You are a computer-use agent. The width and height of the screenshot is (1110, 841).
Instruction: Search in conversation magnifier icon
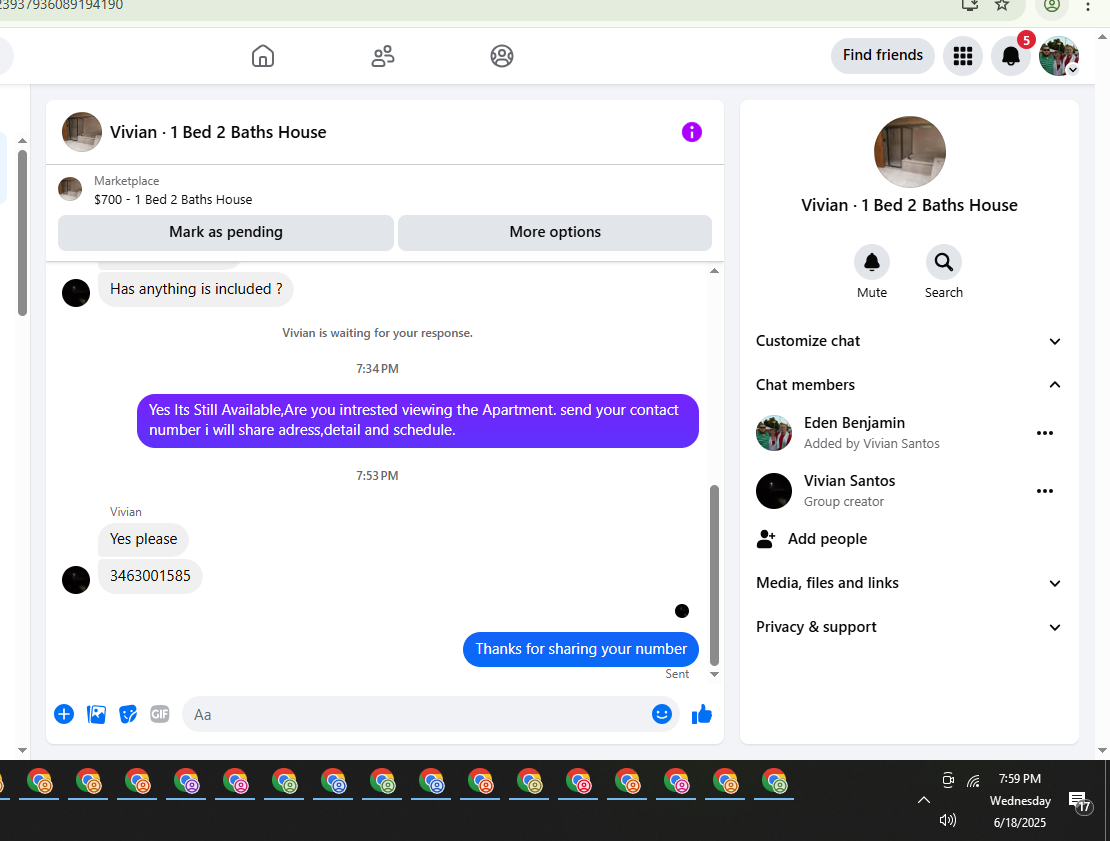pos(944,263)
